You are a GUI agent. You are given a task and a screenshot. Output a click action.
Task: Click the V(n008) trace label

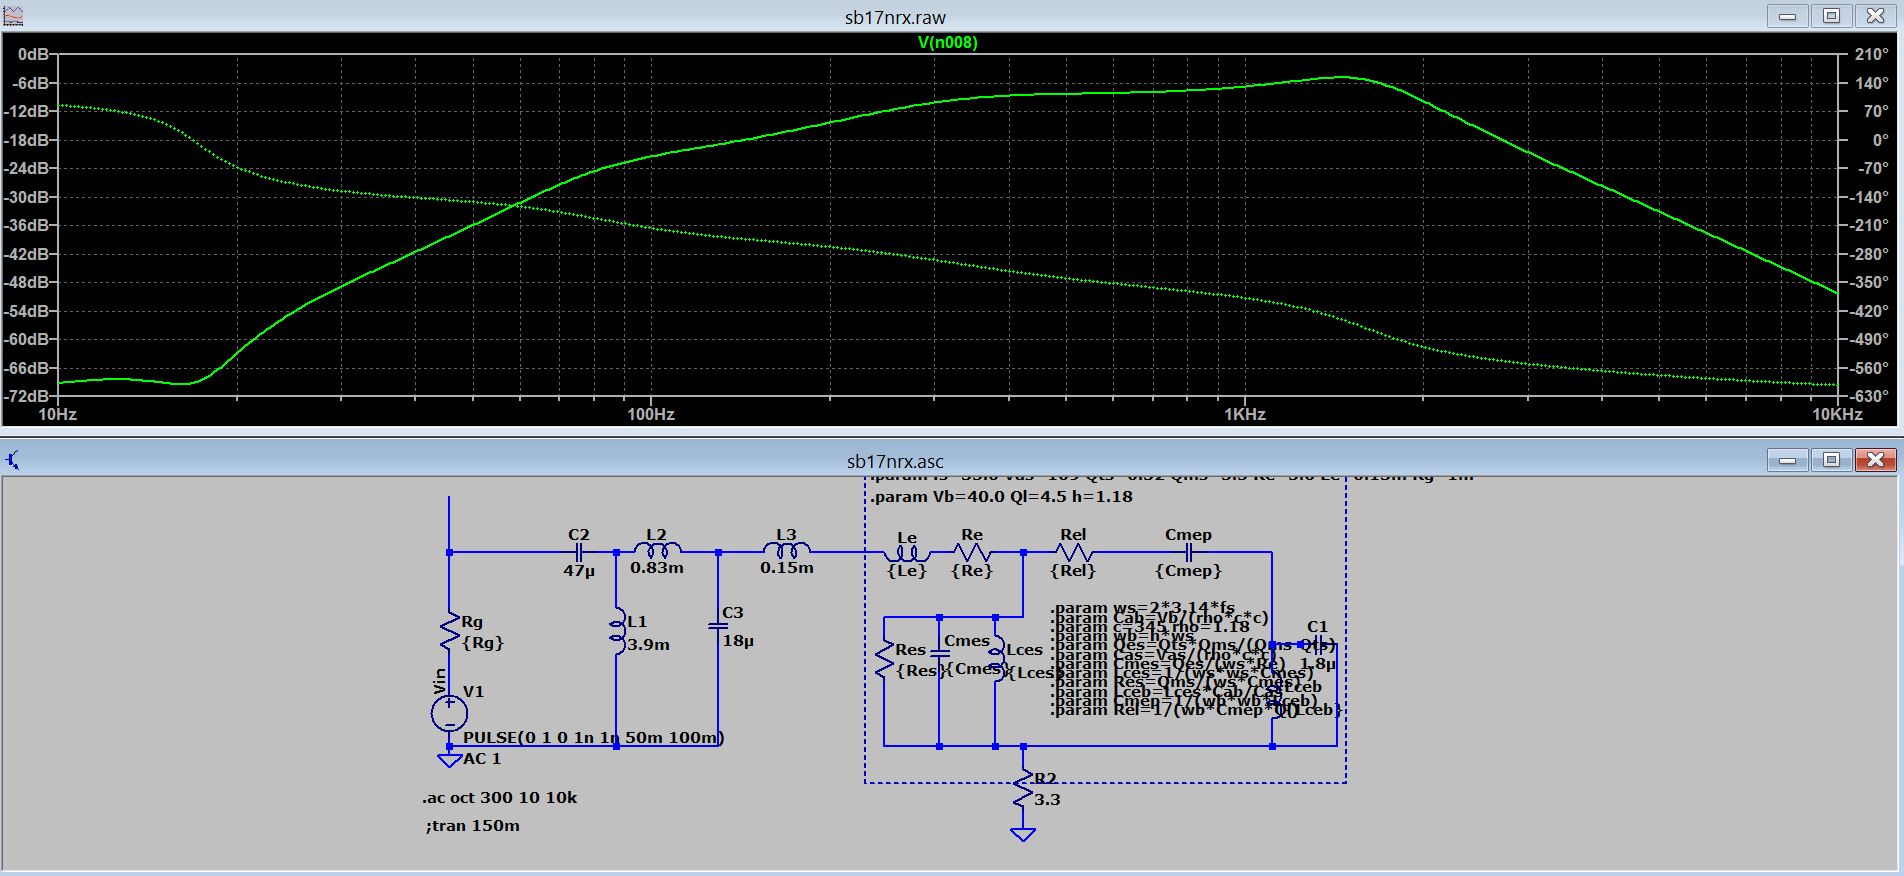pyautogui.click(x=947, y=42)
